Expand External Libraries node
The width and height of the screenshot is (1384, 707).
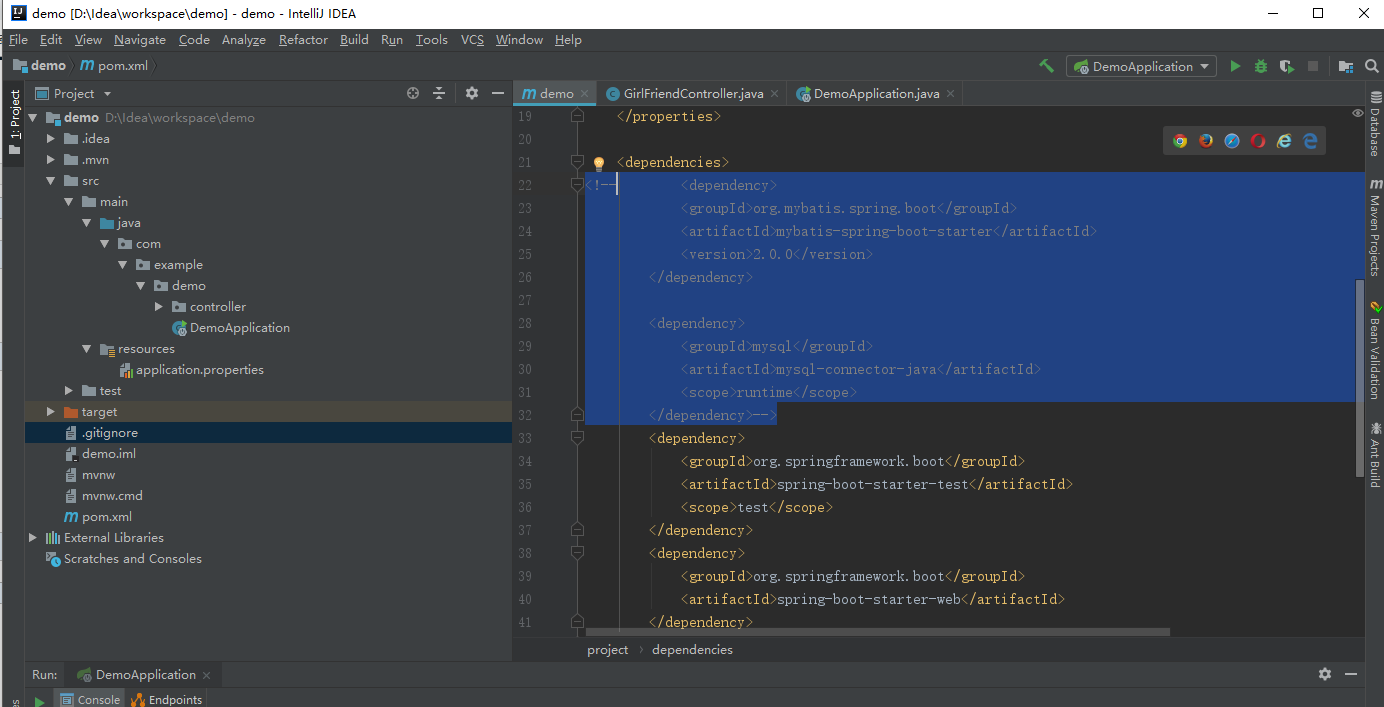coord(33,538)
